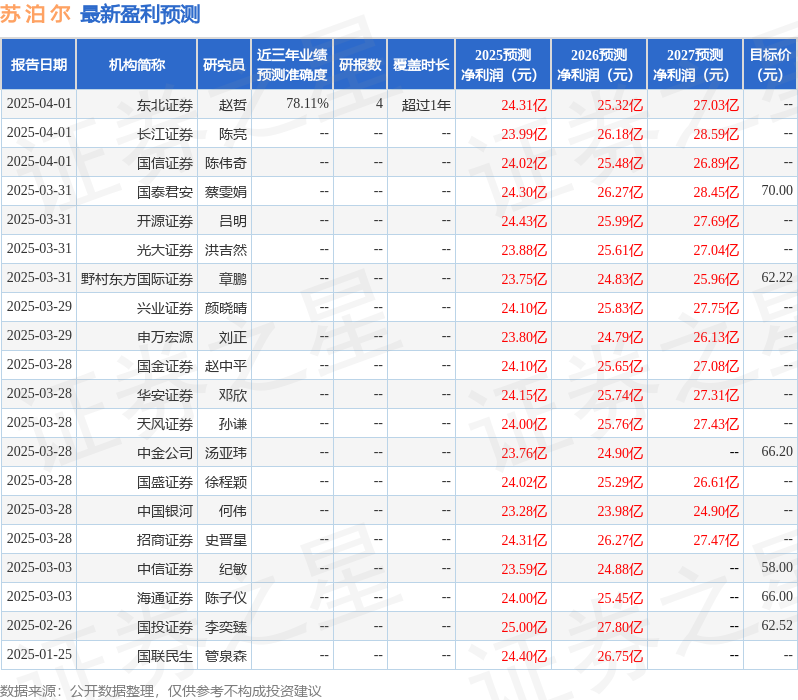Click the 2026预测净利润 column header
The image size is (798, 700).
click(x=599, y=65)
